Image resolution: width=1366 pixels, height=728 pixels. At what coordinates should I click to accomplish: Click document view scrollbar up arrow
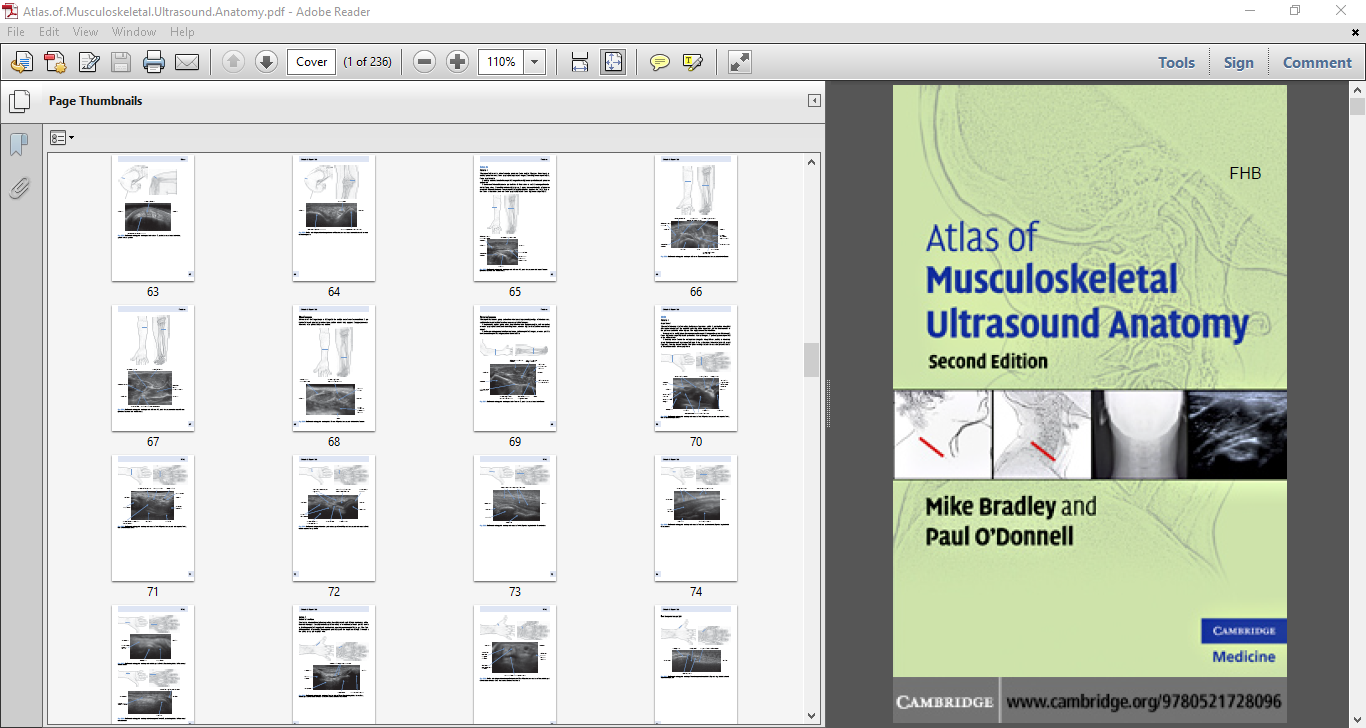tap(1357, 90)
